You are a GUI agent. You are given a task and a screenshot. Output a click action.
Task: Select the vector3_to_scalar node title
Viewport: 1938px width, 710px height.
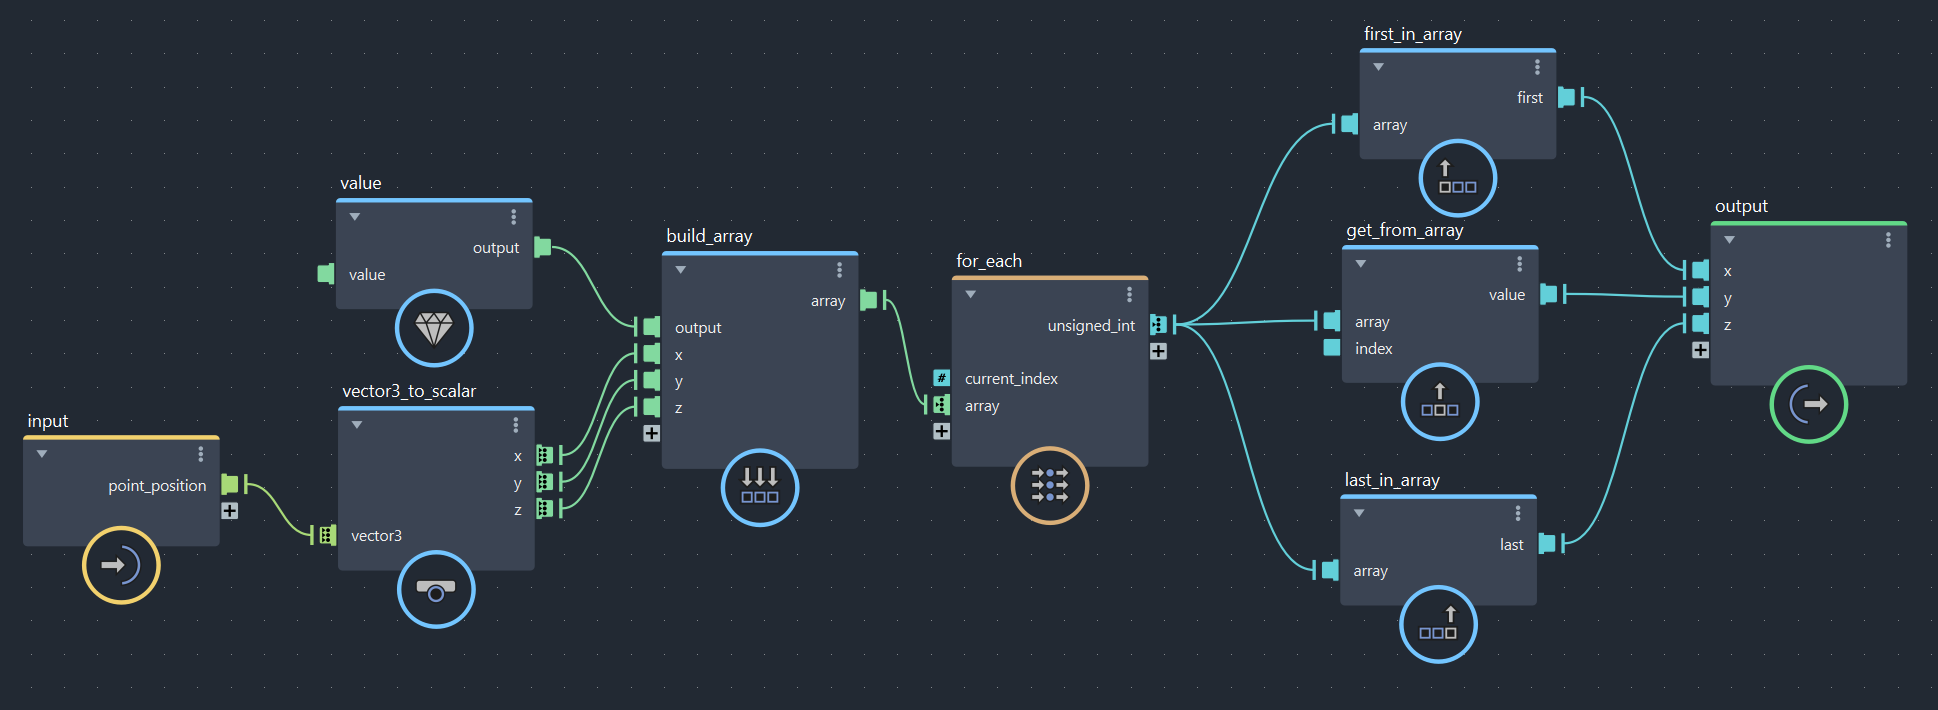tap(409, 391)
